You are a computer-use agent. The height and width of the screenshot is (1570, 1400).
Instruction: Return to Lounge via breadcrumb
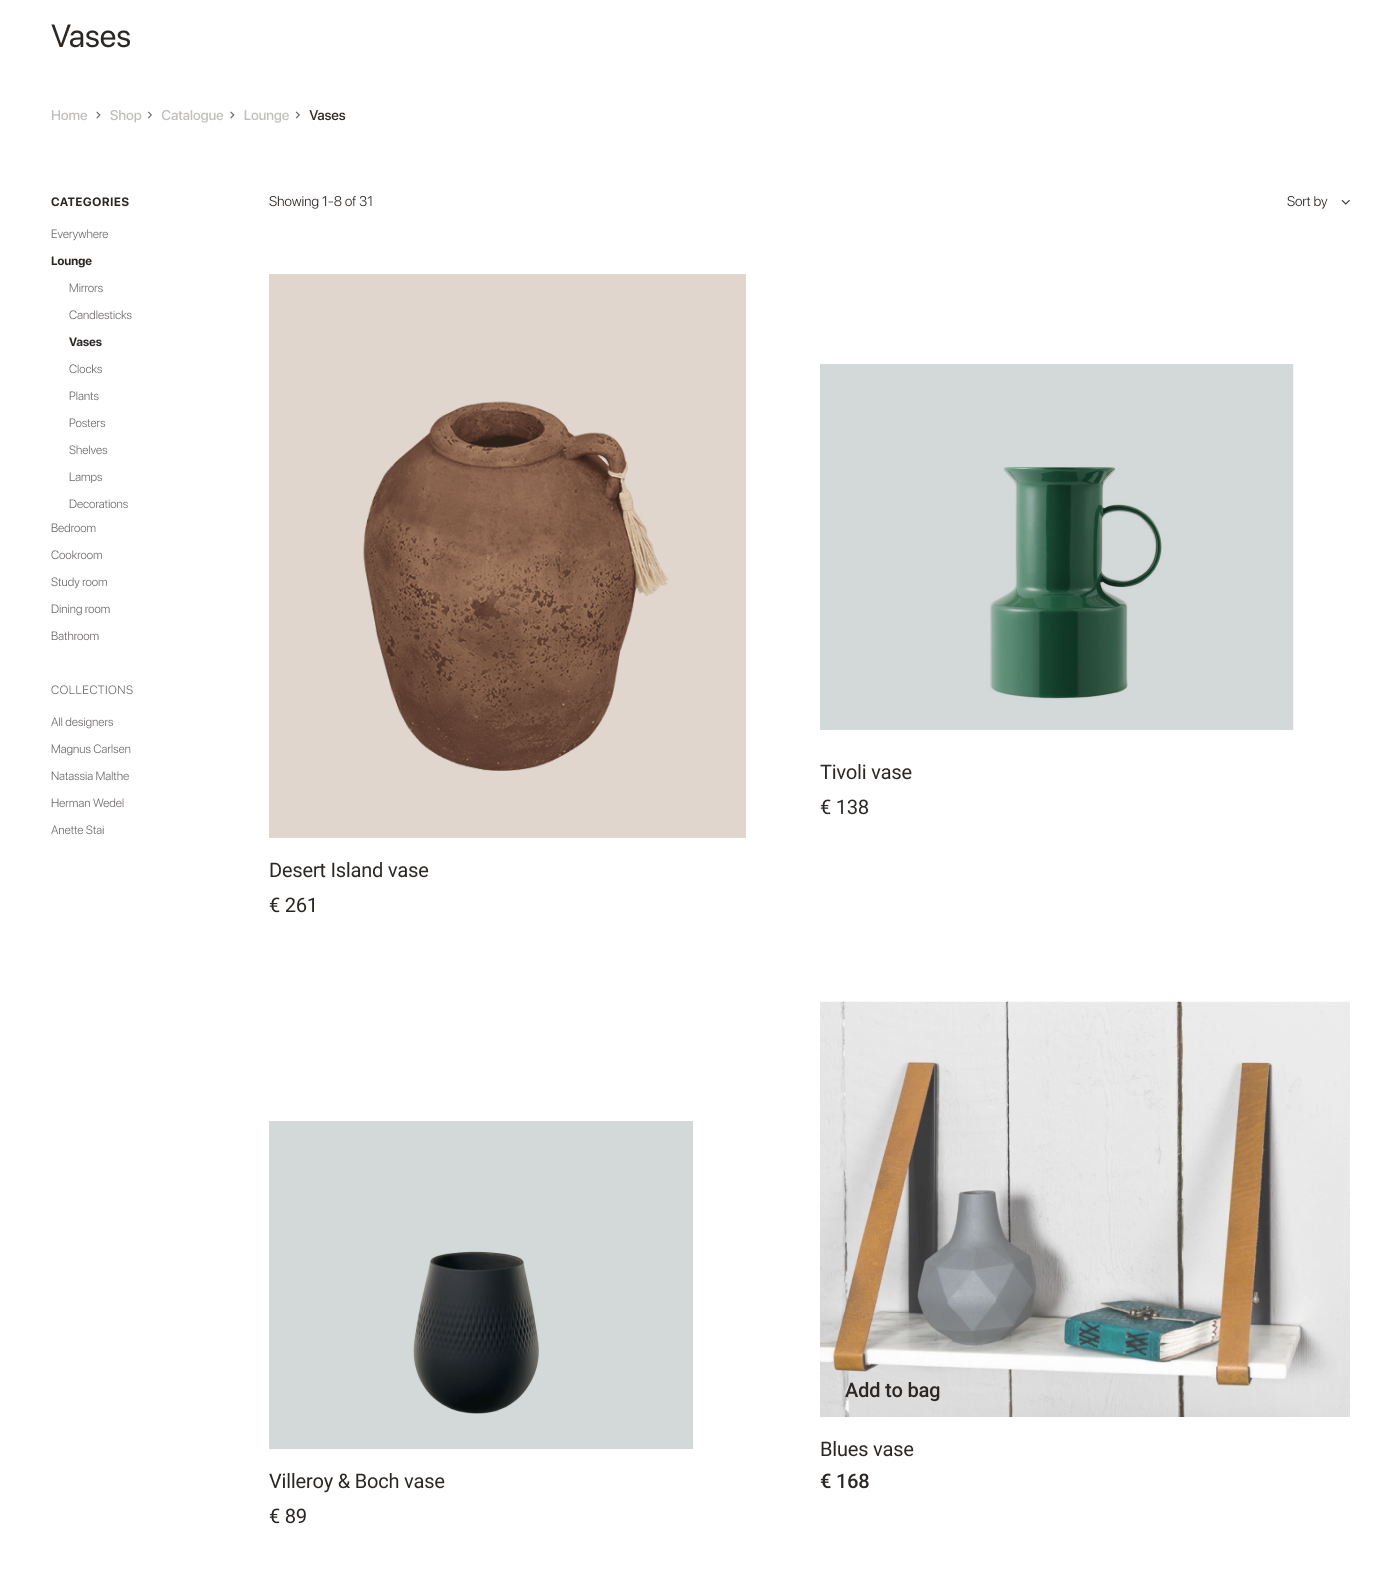tap(266, 115)
